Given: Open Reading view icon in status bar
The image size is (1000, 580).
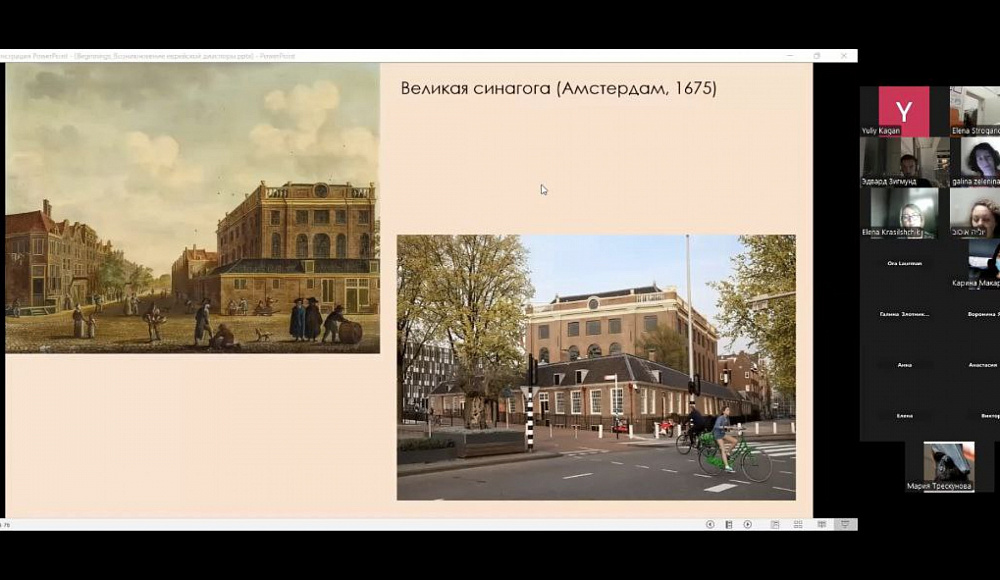Looking at the screenshot, I should [x=821, y=524].
